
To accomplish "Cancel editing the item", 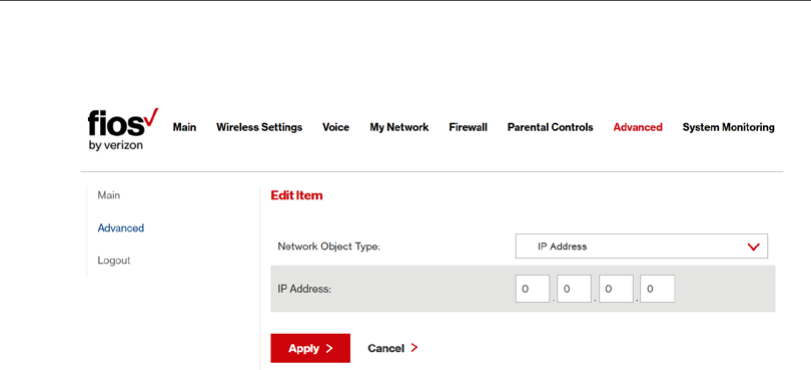I will tap(393, 348).
